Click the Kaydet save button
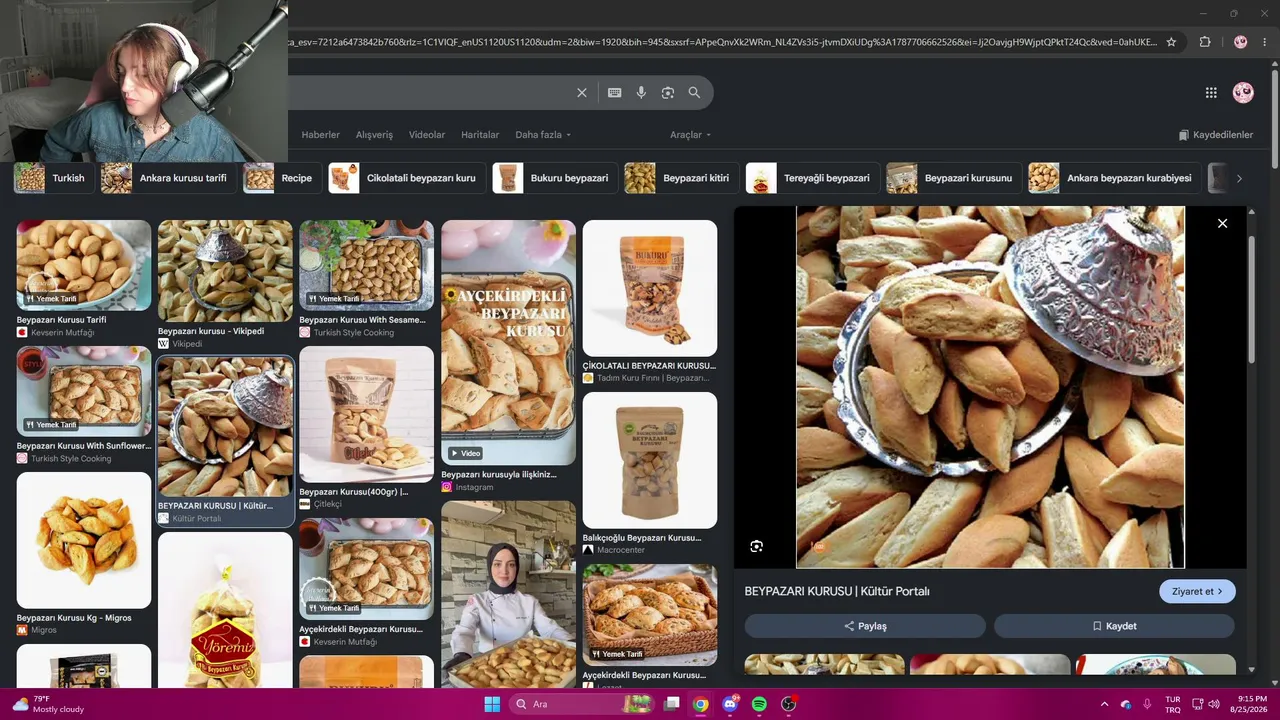The height and width of the screenshot is (720, 1280). [1114, 626]
